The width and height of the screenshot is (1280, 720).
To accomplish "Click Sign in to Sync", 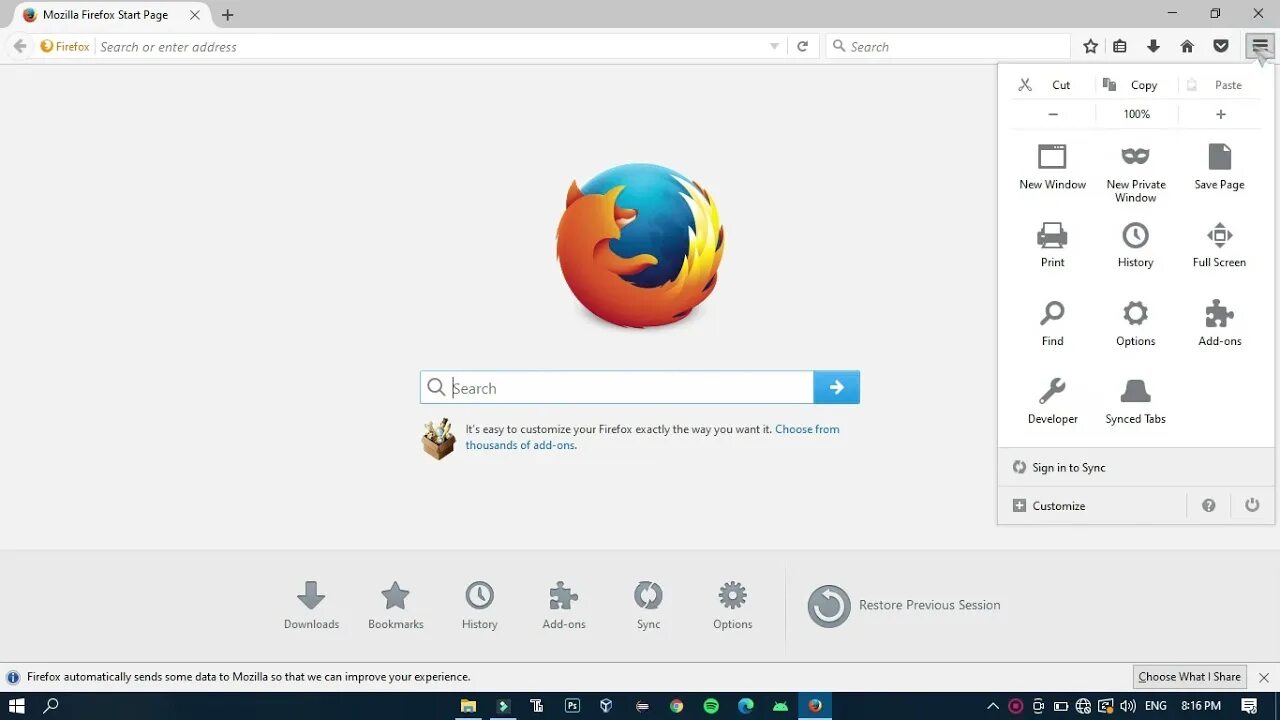I will click(x=1136, y=467).
